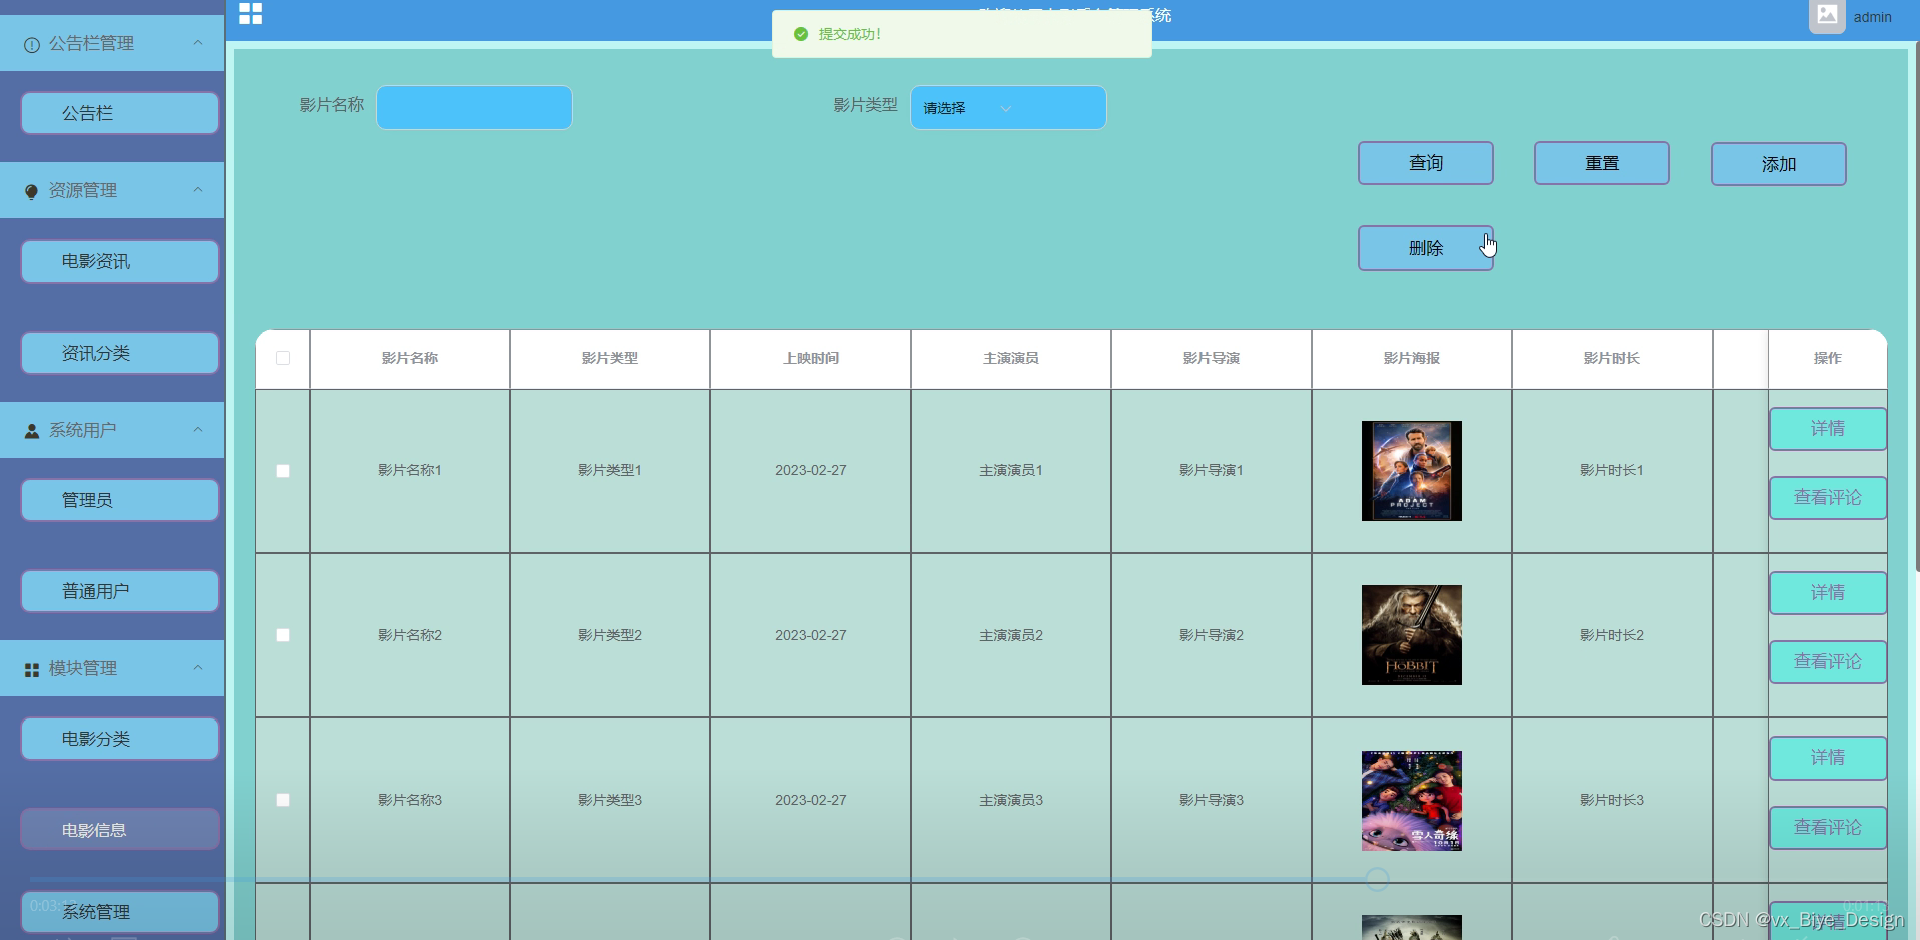
Task: Click cell 影片类型1
Action: click(610, 470)
